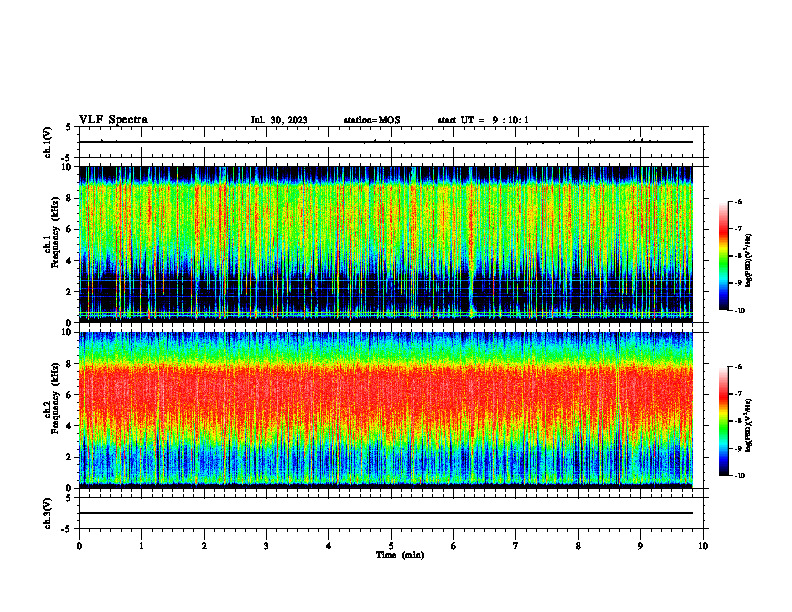Select the "start UT = 9 :10: 1" text

click(x=483, y=120)
